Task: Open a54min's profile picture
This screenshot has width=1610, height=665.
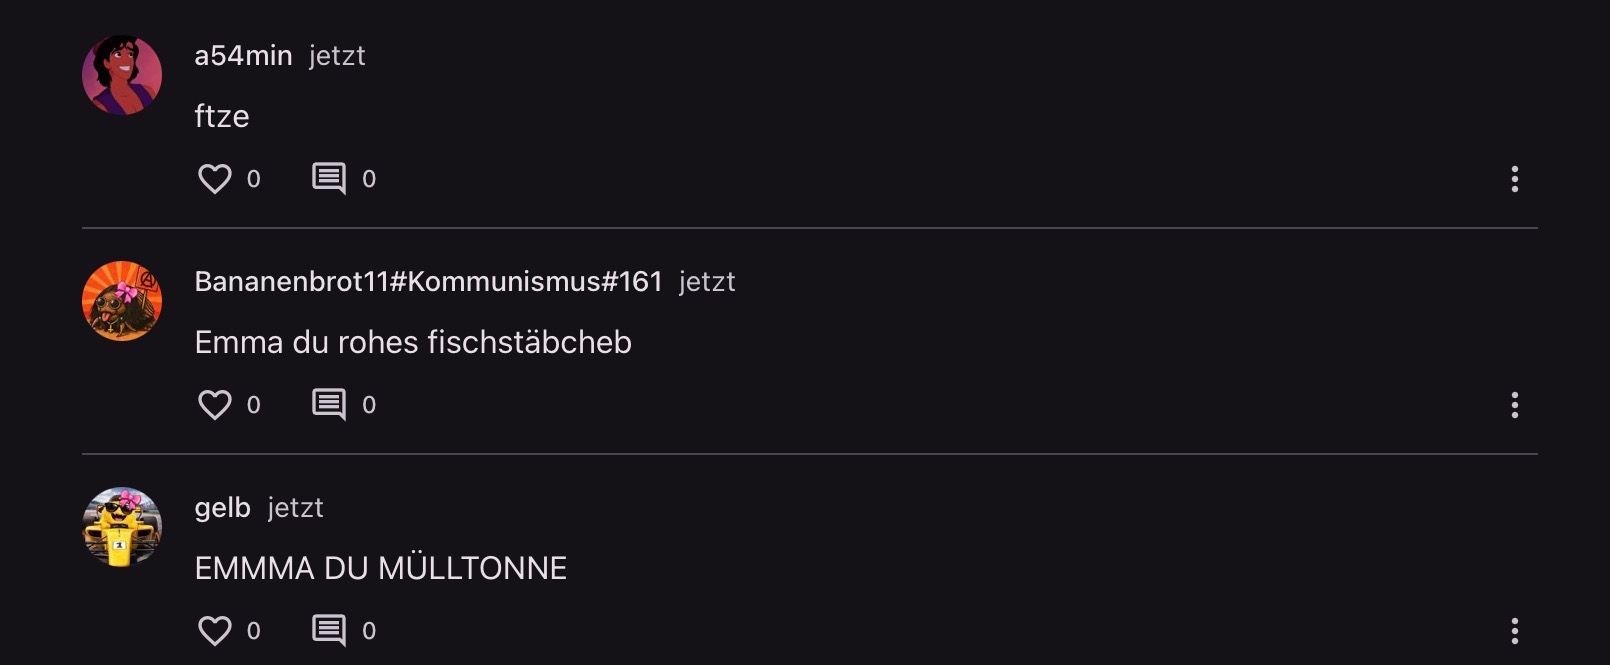Action: pos(122,75)
